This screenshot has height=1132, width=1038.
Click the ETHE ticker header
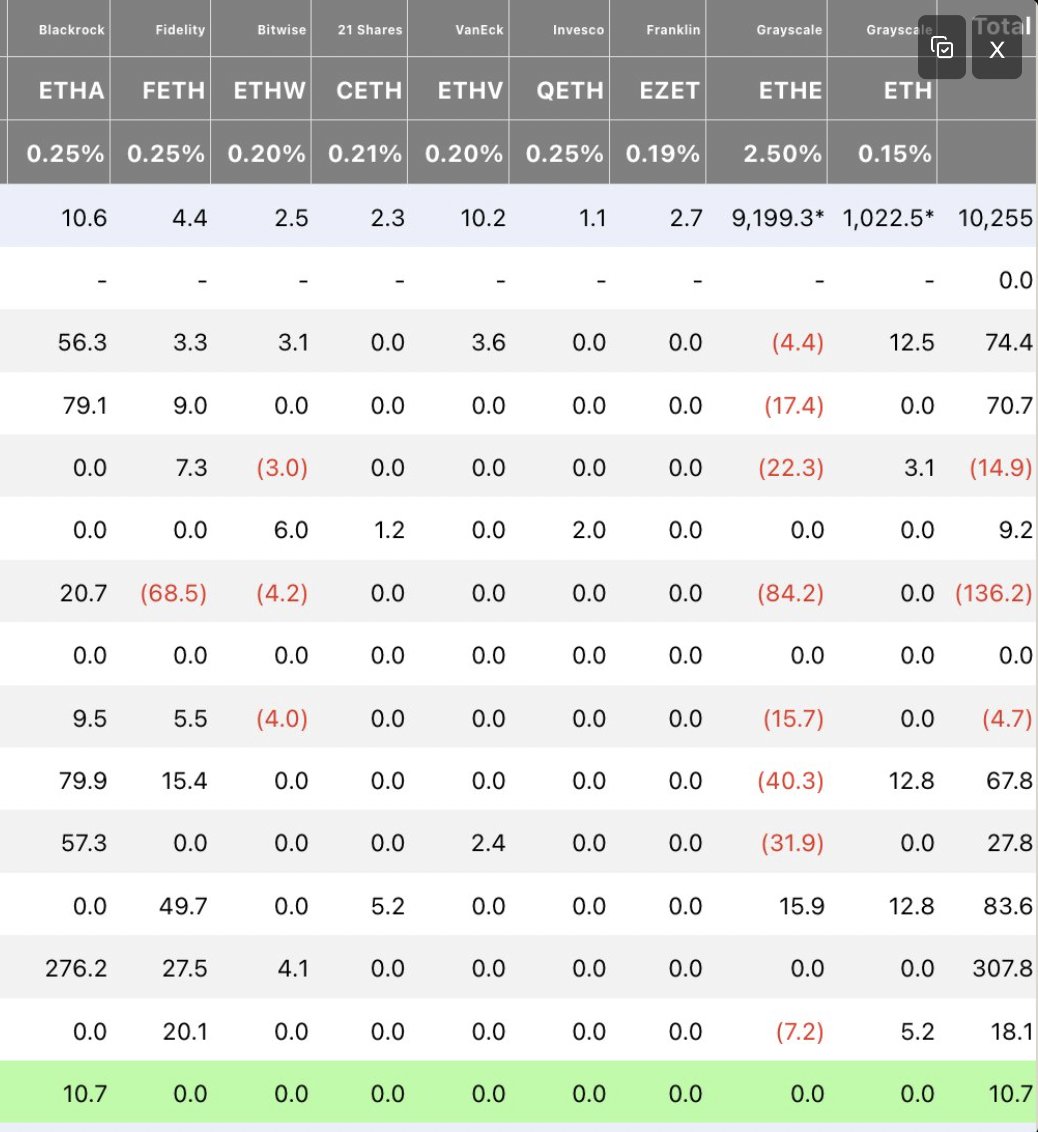[790, 90]
